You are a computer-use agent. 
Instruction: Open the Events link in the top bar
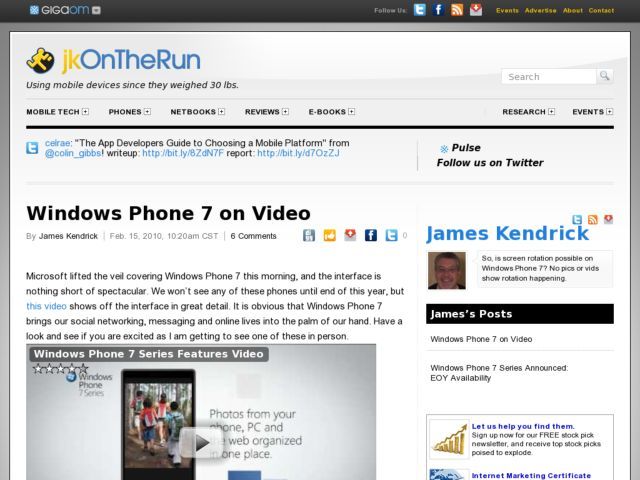(x=507, y=11)
